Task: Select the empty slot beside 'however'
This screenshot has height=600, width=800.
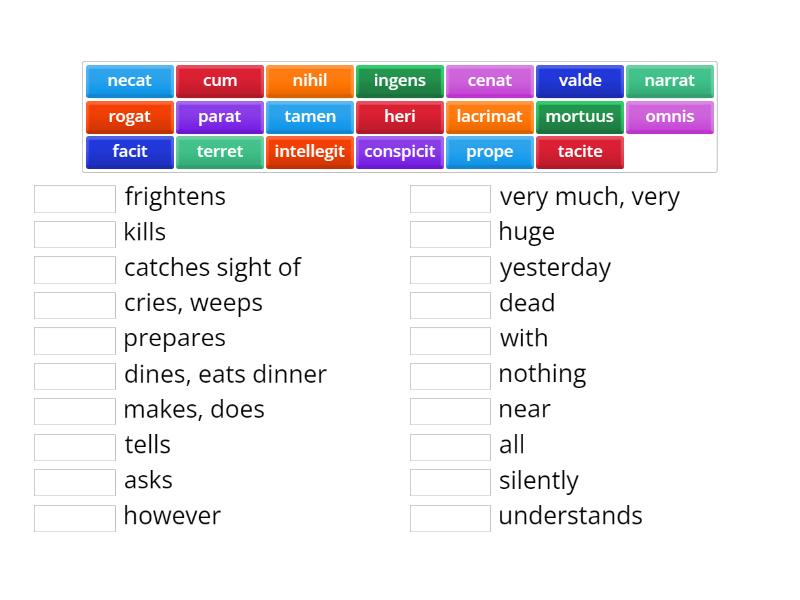Action: coord(74,517)
